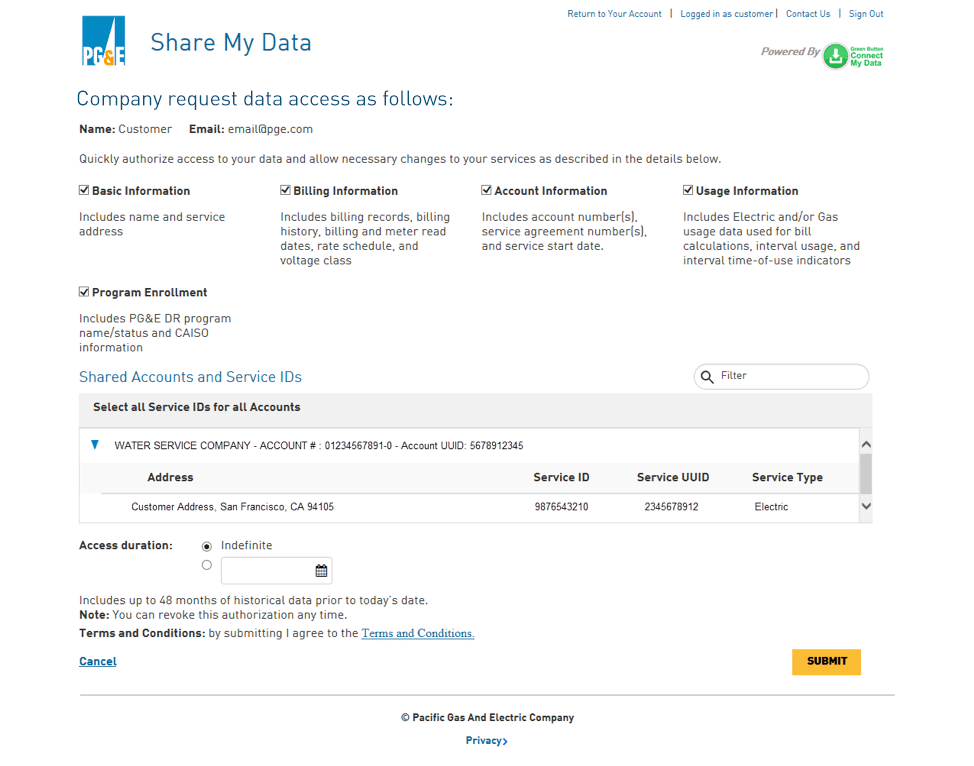This screenshot has height=766, width=974.
Task: Collapse the Water Service Company account row
Action: (95, 445)
